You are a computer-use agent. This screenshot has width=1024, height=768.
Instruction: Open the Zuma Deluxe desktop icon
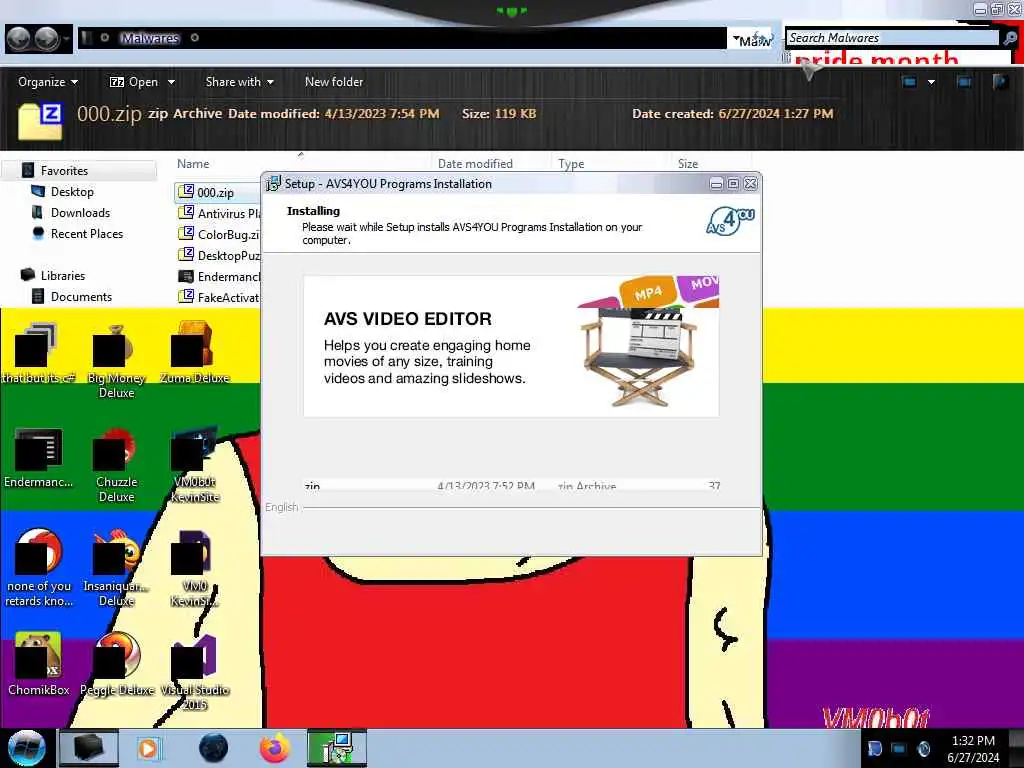pyautogui.click(x=194, y=353)
